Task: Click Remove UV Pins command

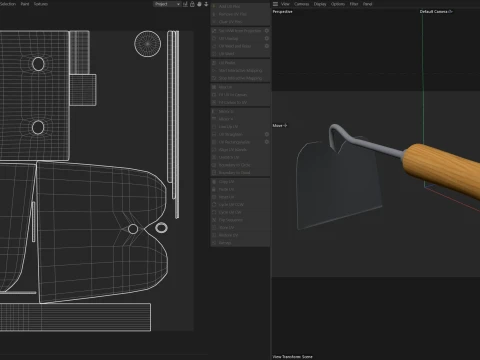Action: [x=240, y=14]
